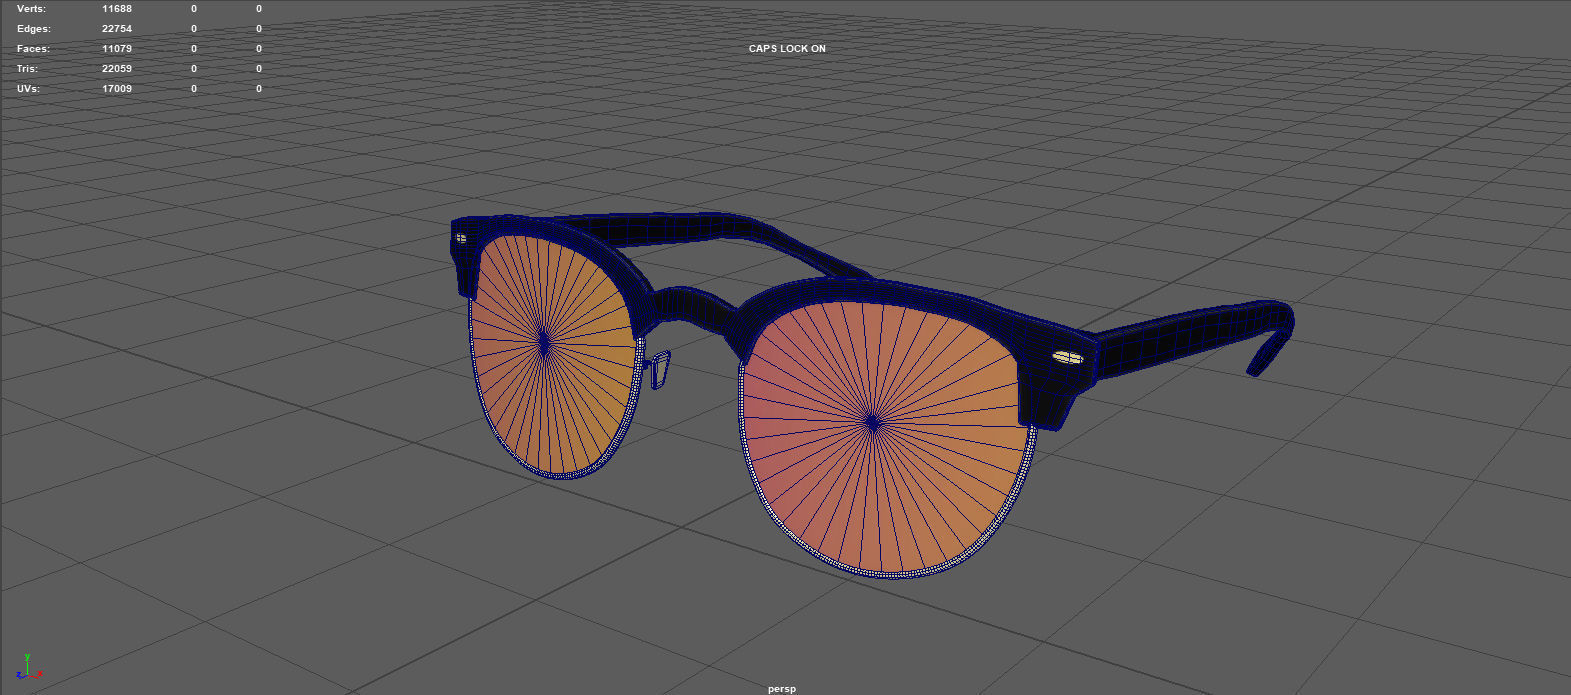Image resolution: width=1571 pixels, height=695 pixels.
Task: Click the center vertex of the smaller lens
Action: tap(544, 342)
